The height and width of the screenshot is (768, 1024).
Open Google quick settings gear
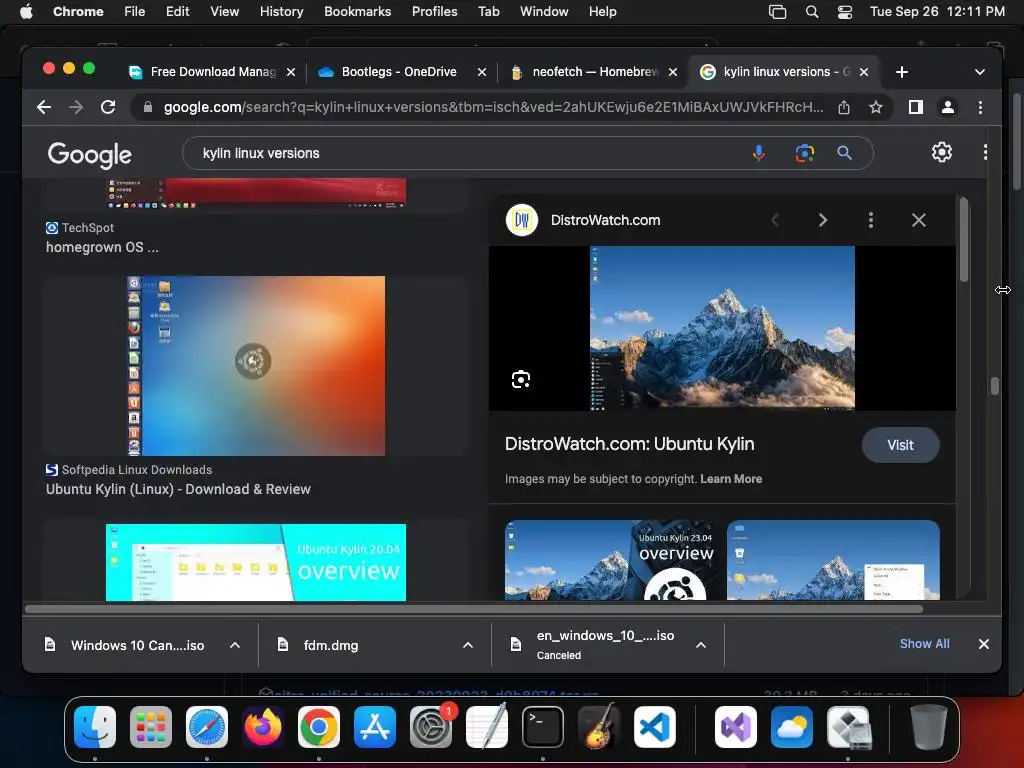coord(941,152)
